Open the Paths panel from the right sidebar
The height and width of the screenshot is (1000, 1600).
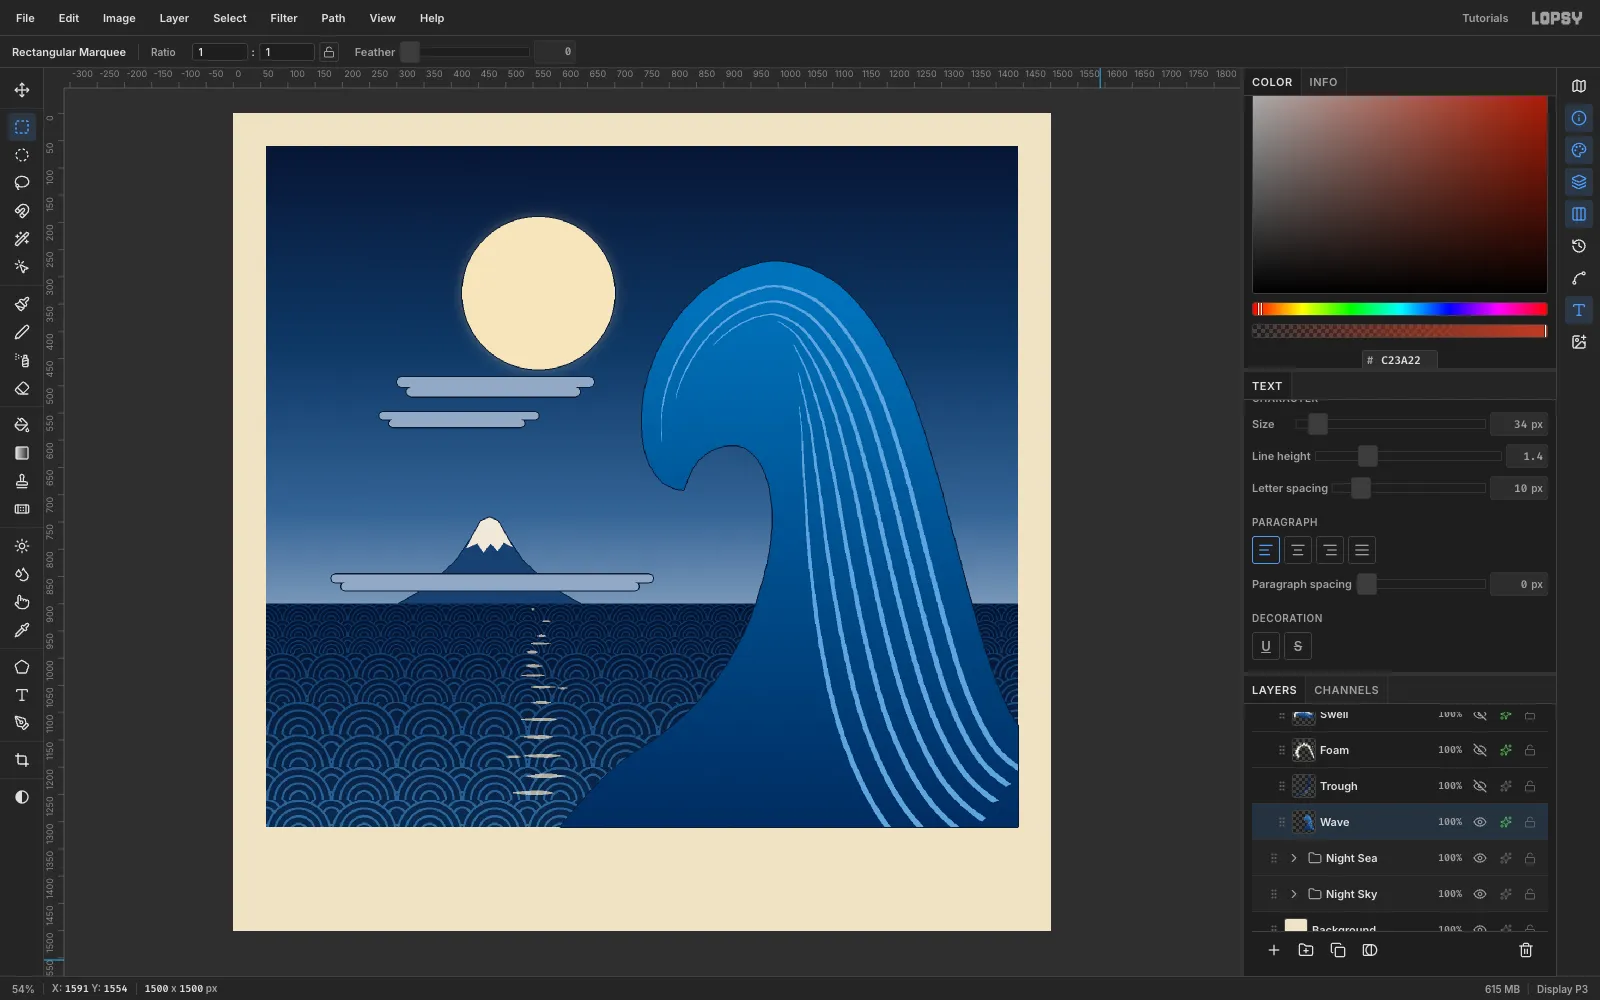(x=1579, y=278)
